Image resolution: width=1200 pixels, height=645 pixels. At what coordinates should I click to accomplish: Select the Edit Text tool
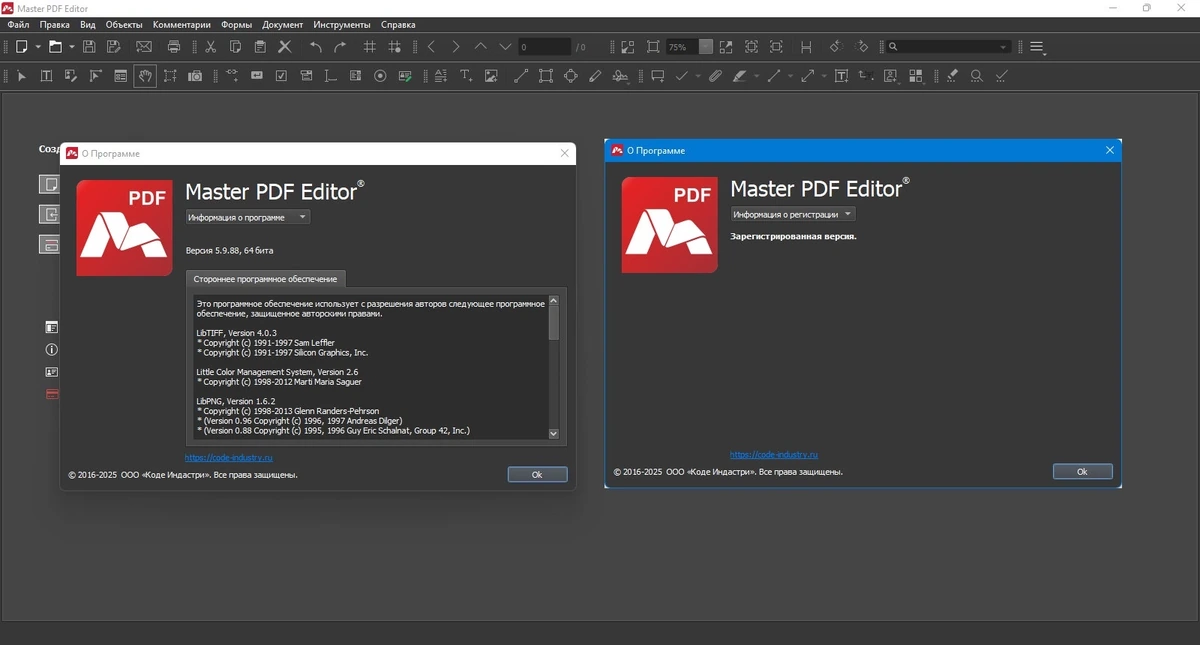(x=46, y=76)
